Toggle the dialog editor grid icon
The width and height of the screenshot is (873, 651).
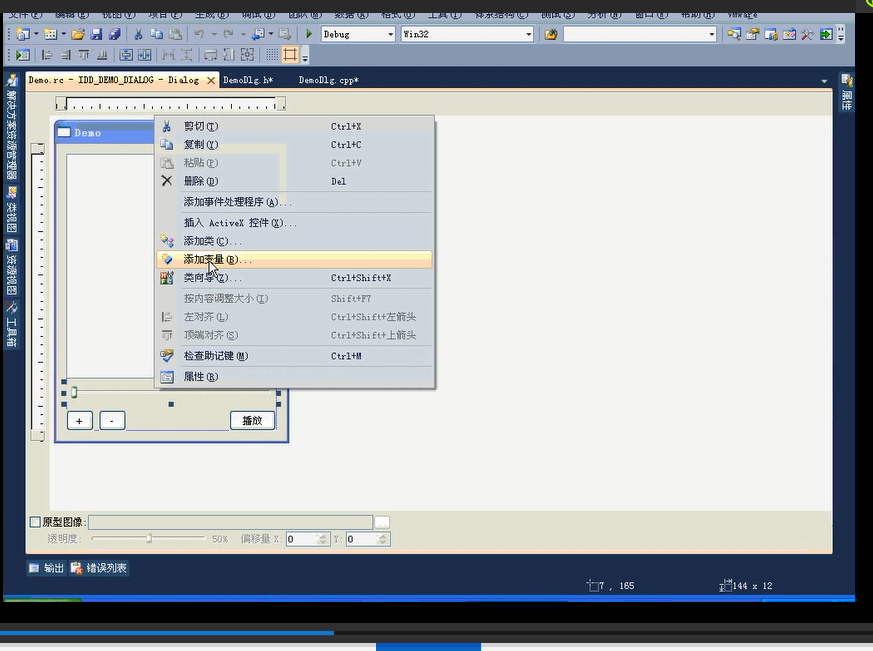(x=272, y=55)
